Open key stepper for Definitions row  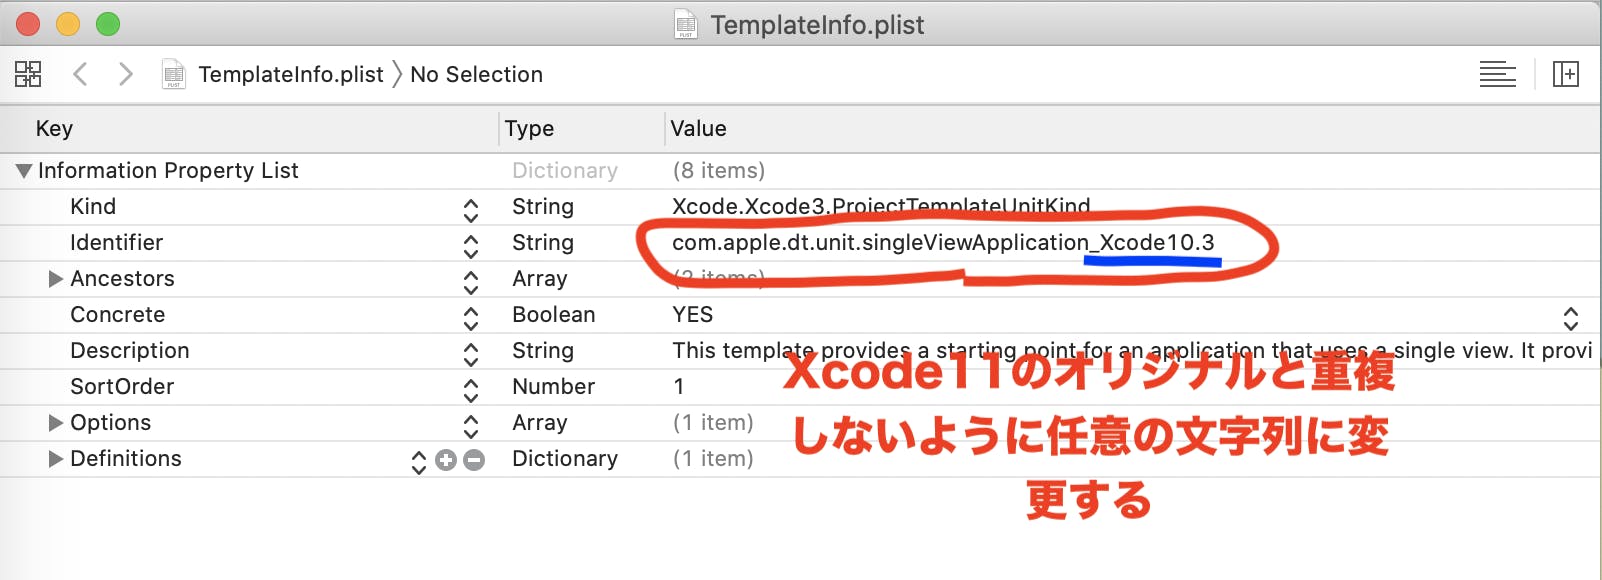pyautogui.click(x=419, y=461)
